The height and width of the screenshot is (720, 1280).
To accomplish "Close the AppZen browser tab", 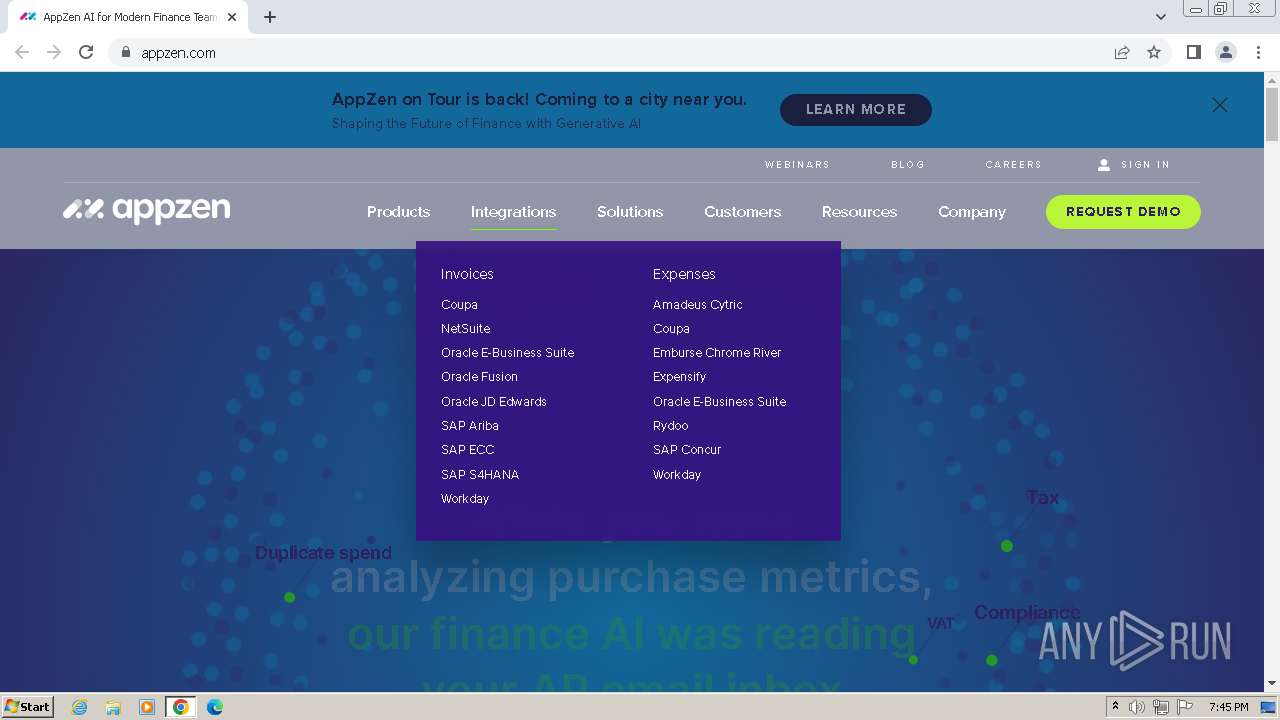I will [232, 17].
